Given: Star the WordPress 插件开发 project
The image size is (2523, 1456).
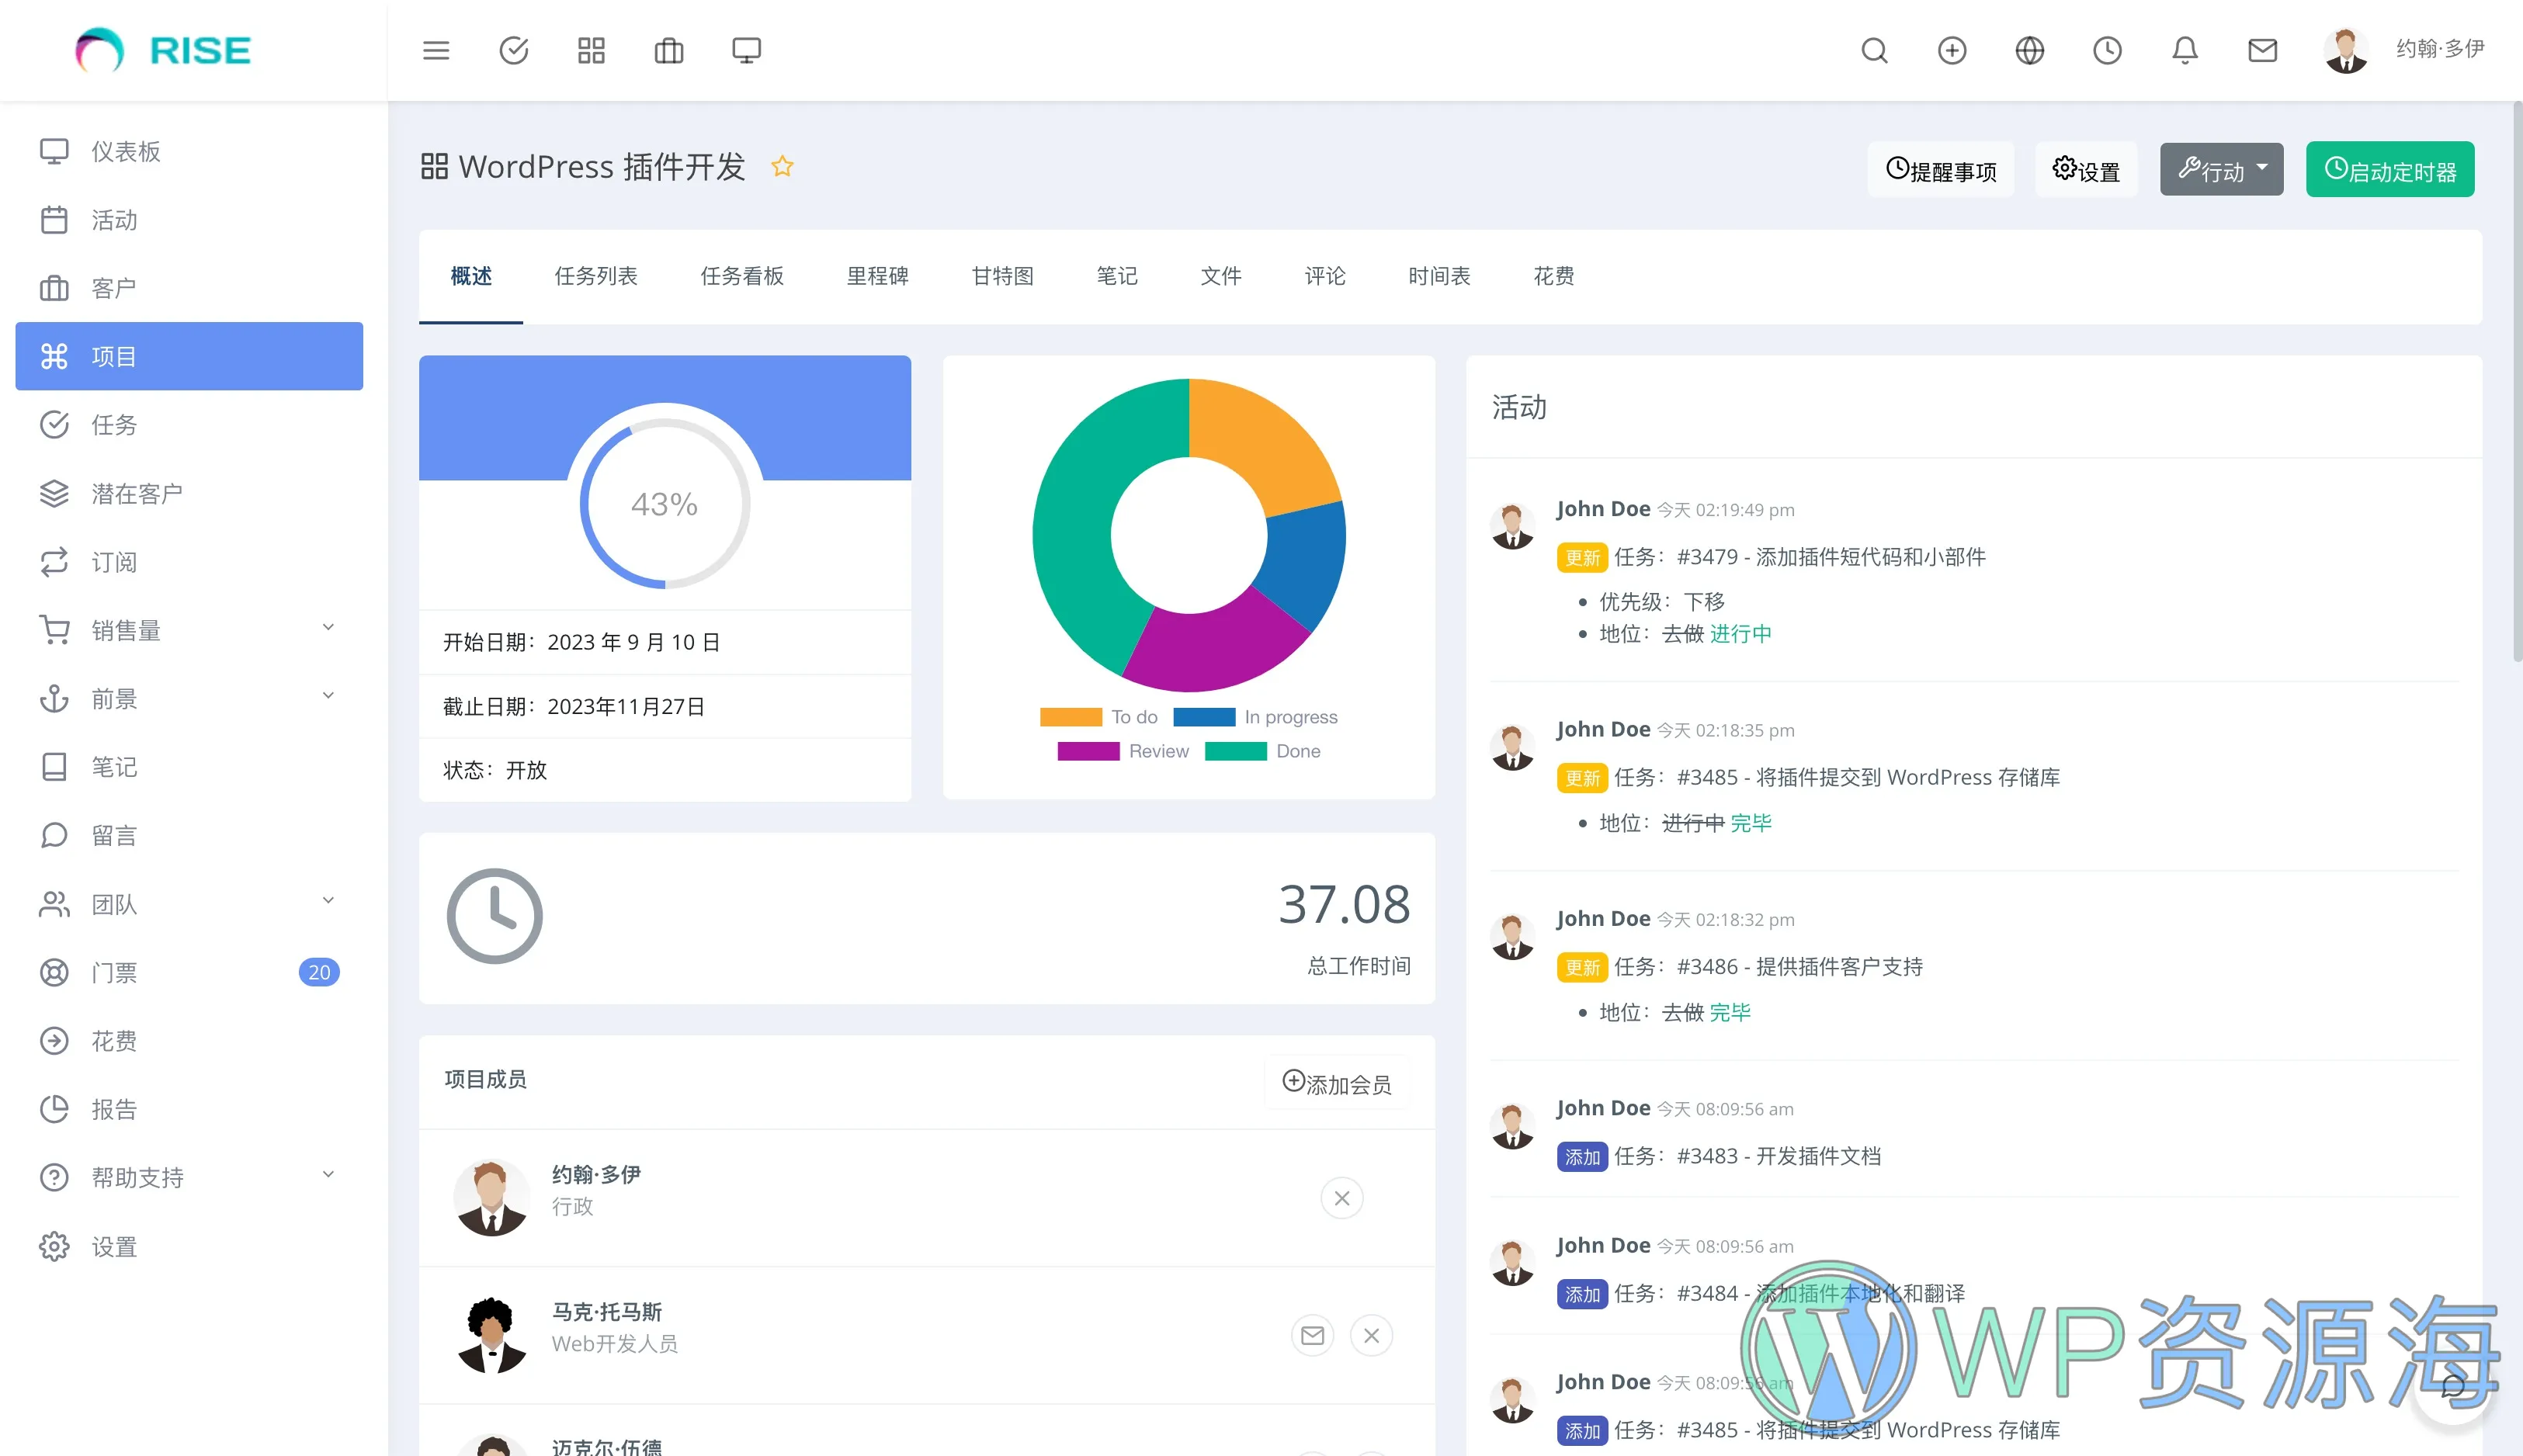Looking at the screenshot, I should [x=782, y=166].
